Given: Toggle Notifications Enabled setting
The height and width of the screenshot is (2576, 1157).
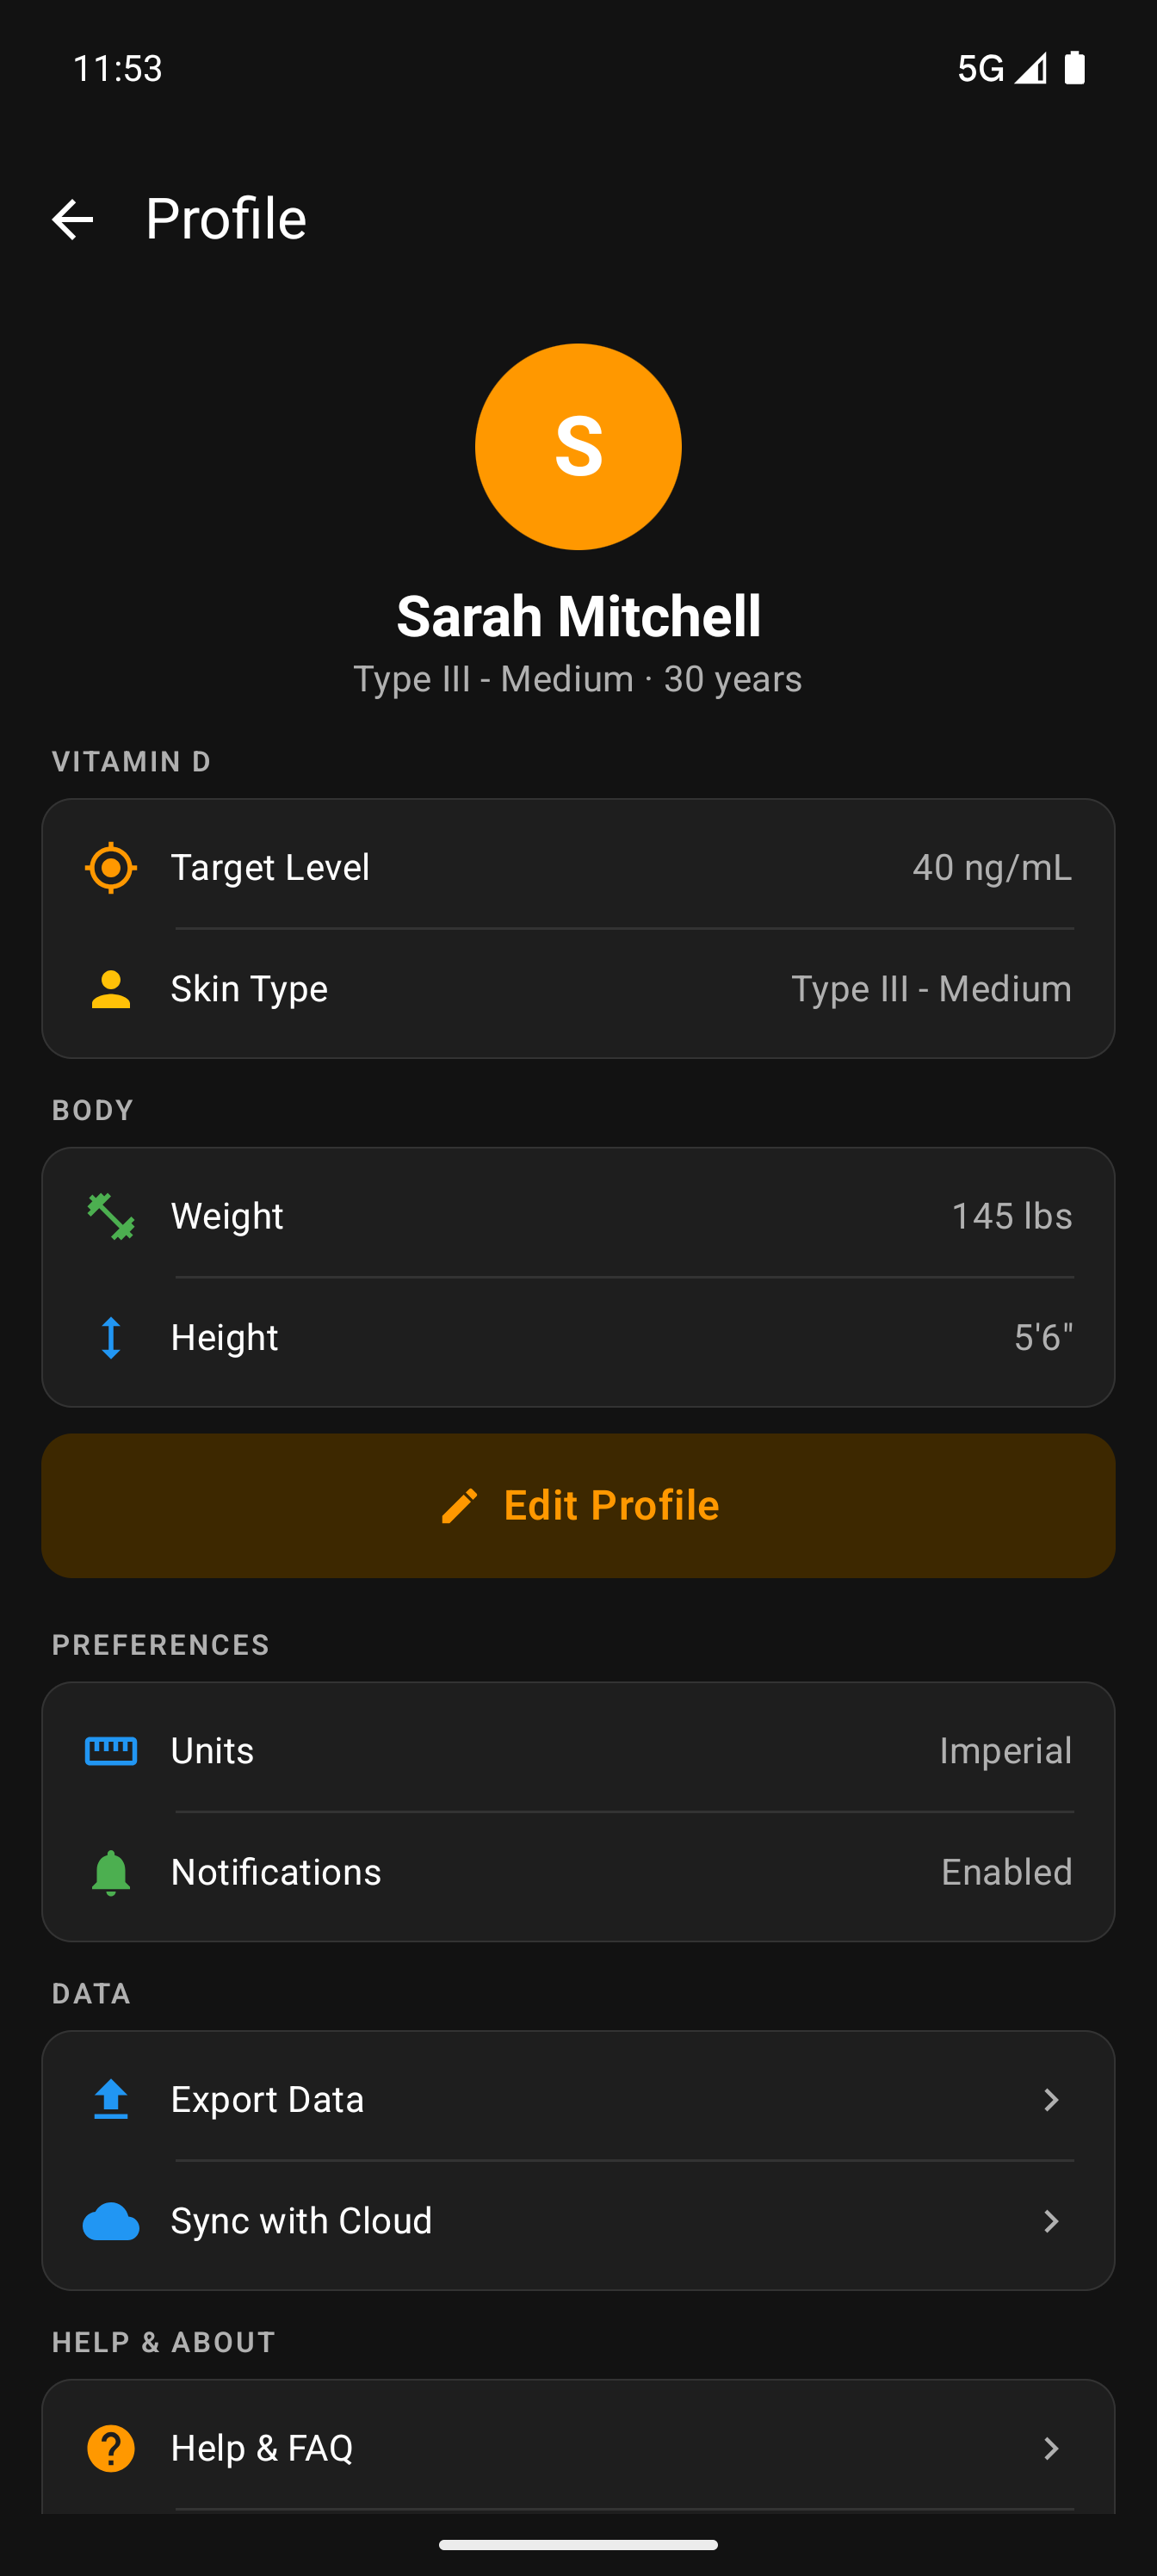Looking at the screenshot, I should [1006, 1872].
